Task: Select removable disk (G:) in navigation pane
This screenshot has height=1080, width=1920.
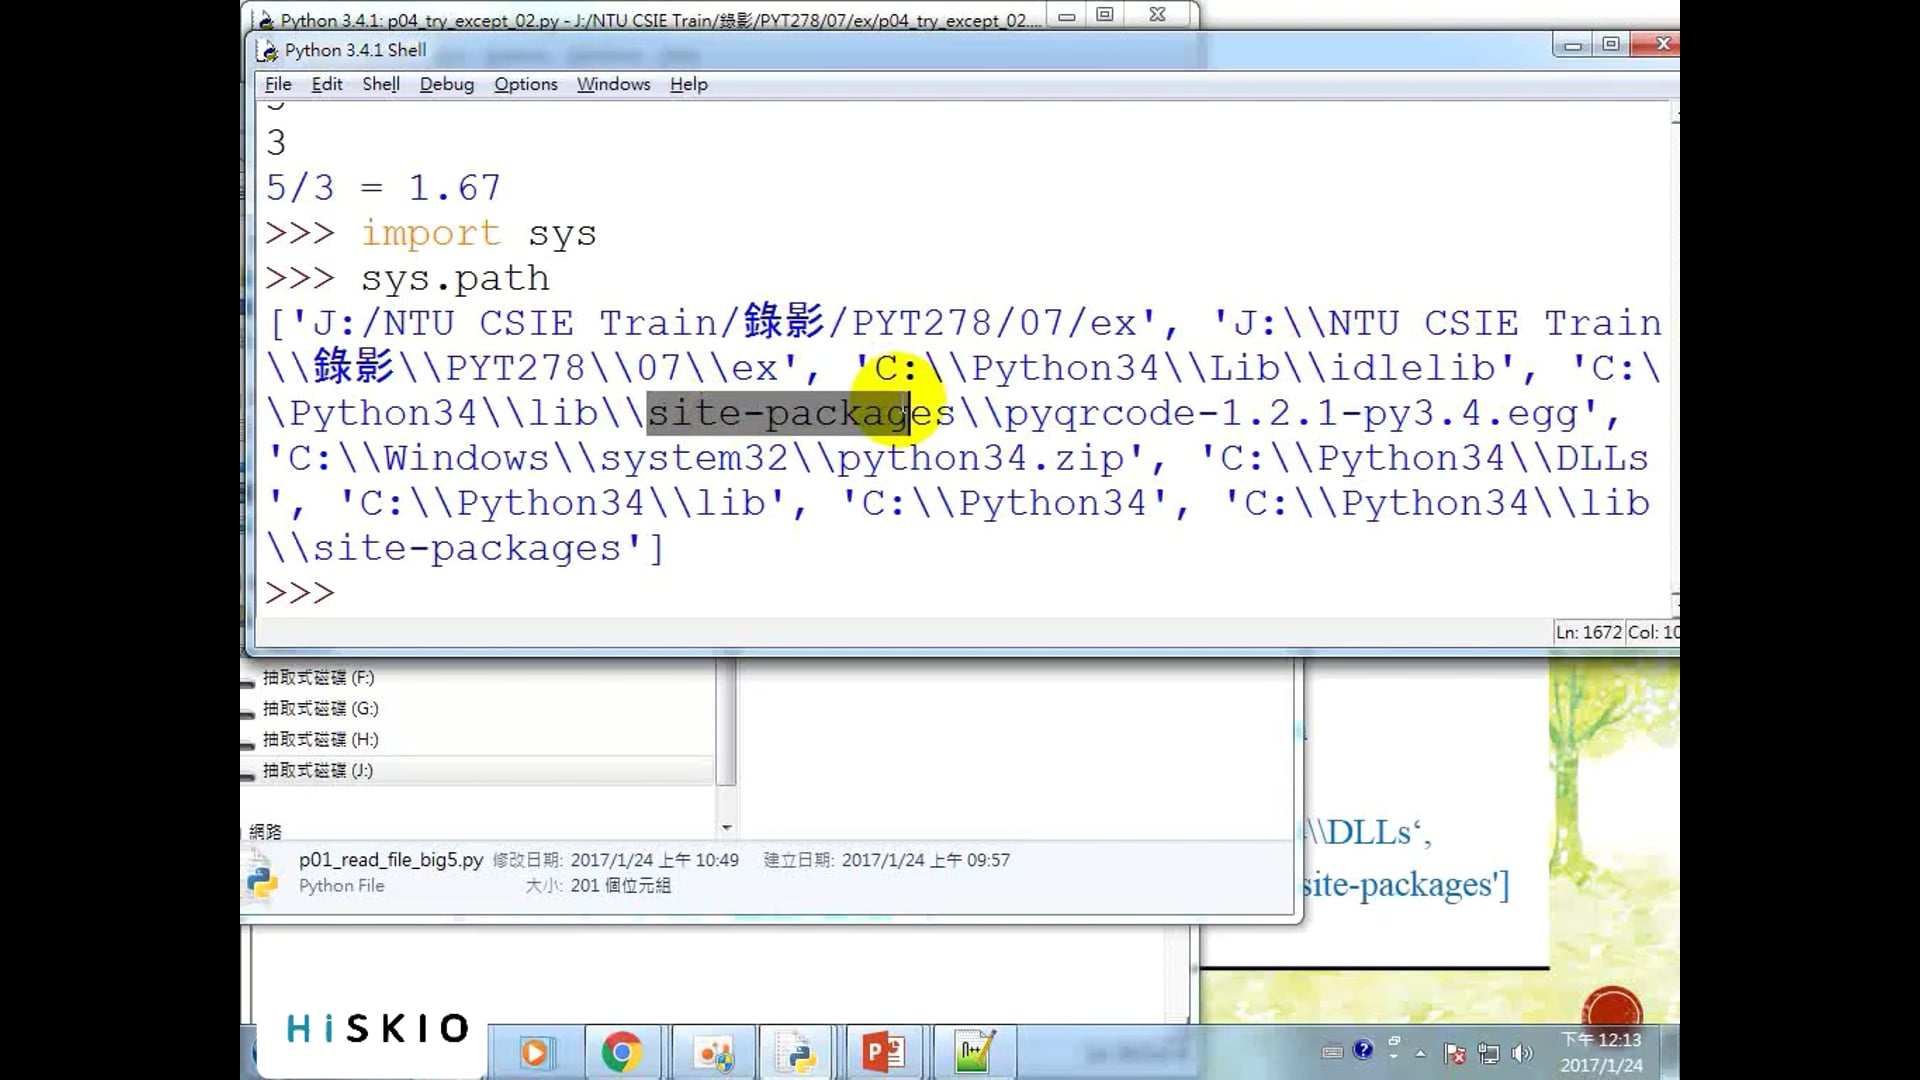Action: tap(320, 708)
